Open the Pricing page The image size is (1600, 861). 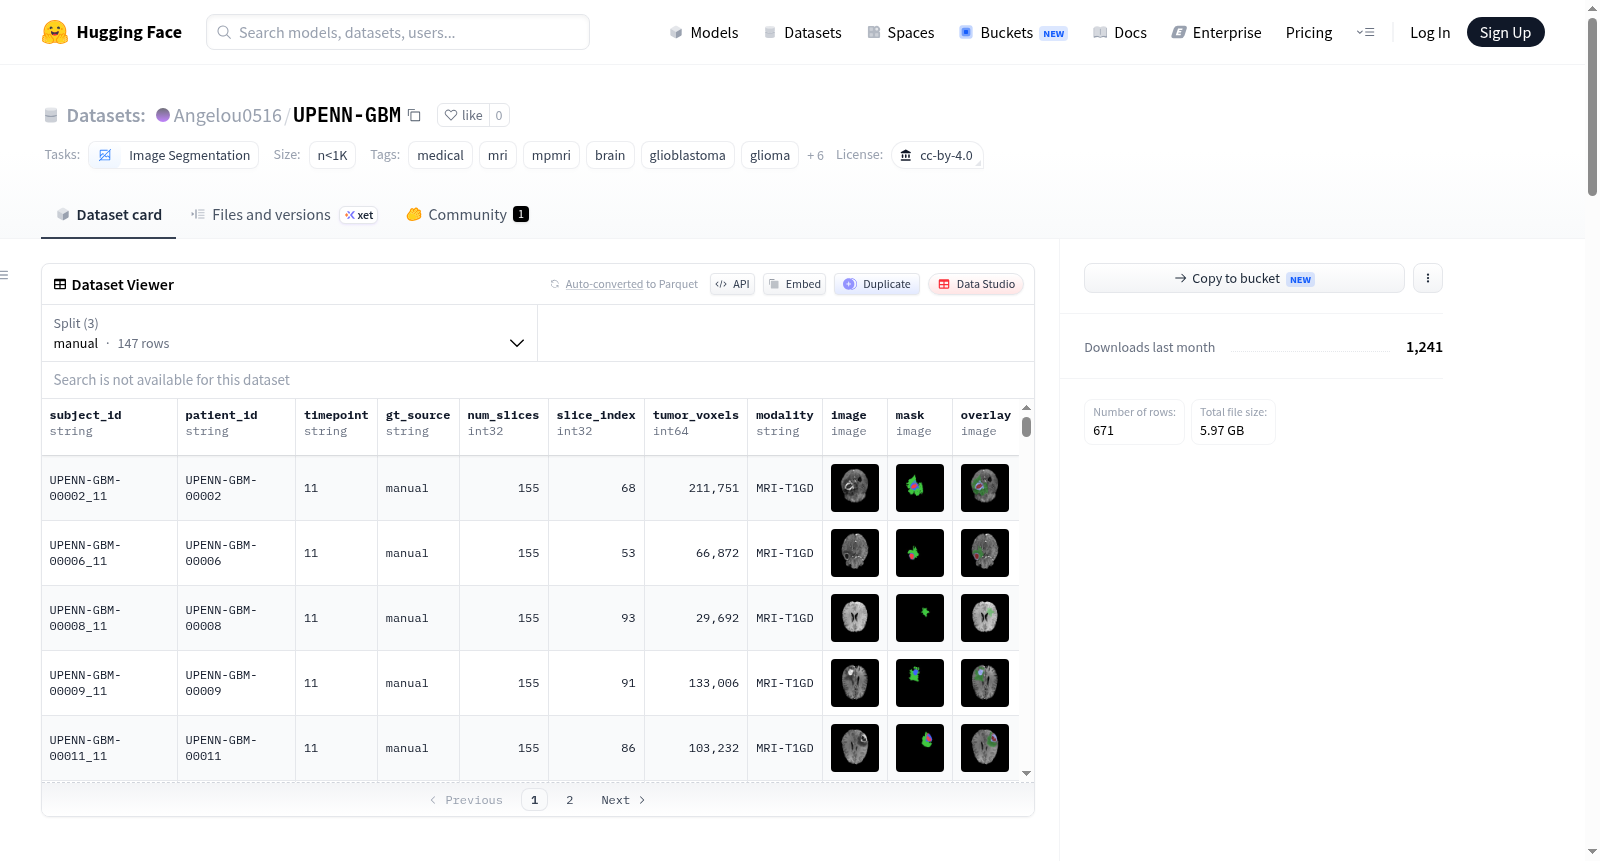[x=1309, y=32]
